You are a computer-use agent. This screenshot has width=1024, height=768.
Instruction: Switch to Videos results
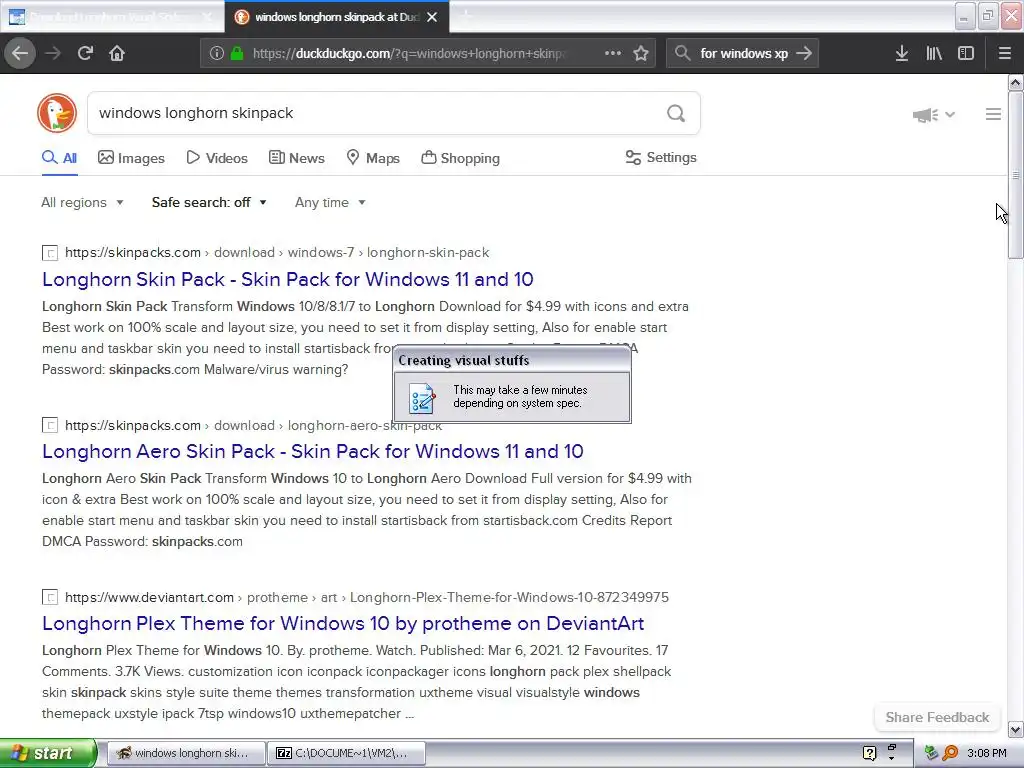[x=217, y=158]
